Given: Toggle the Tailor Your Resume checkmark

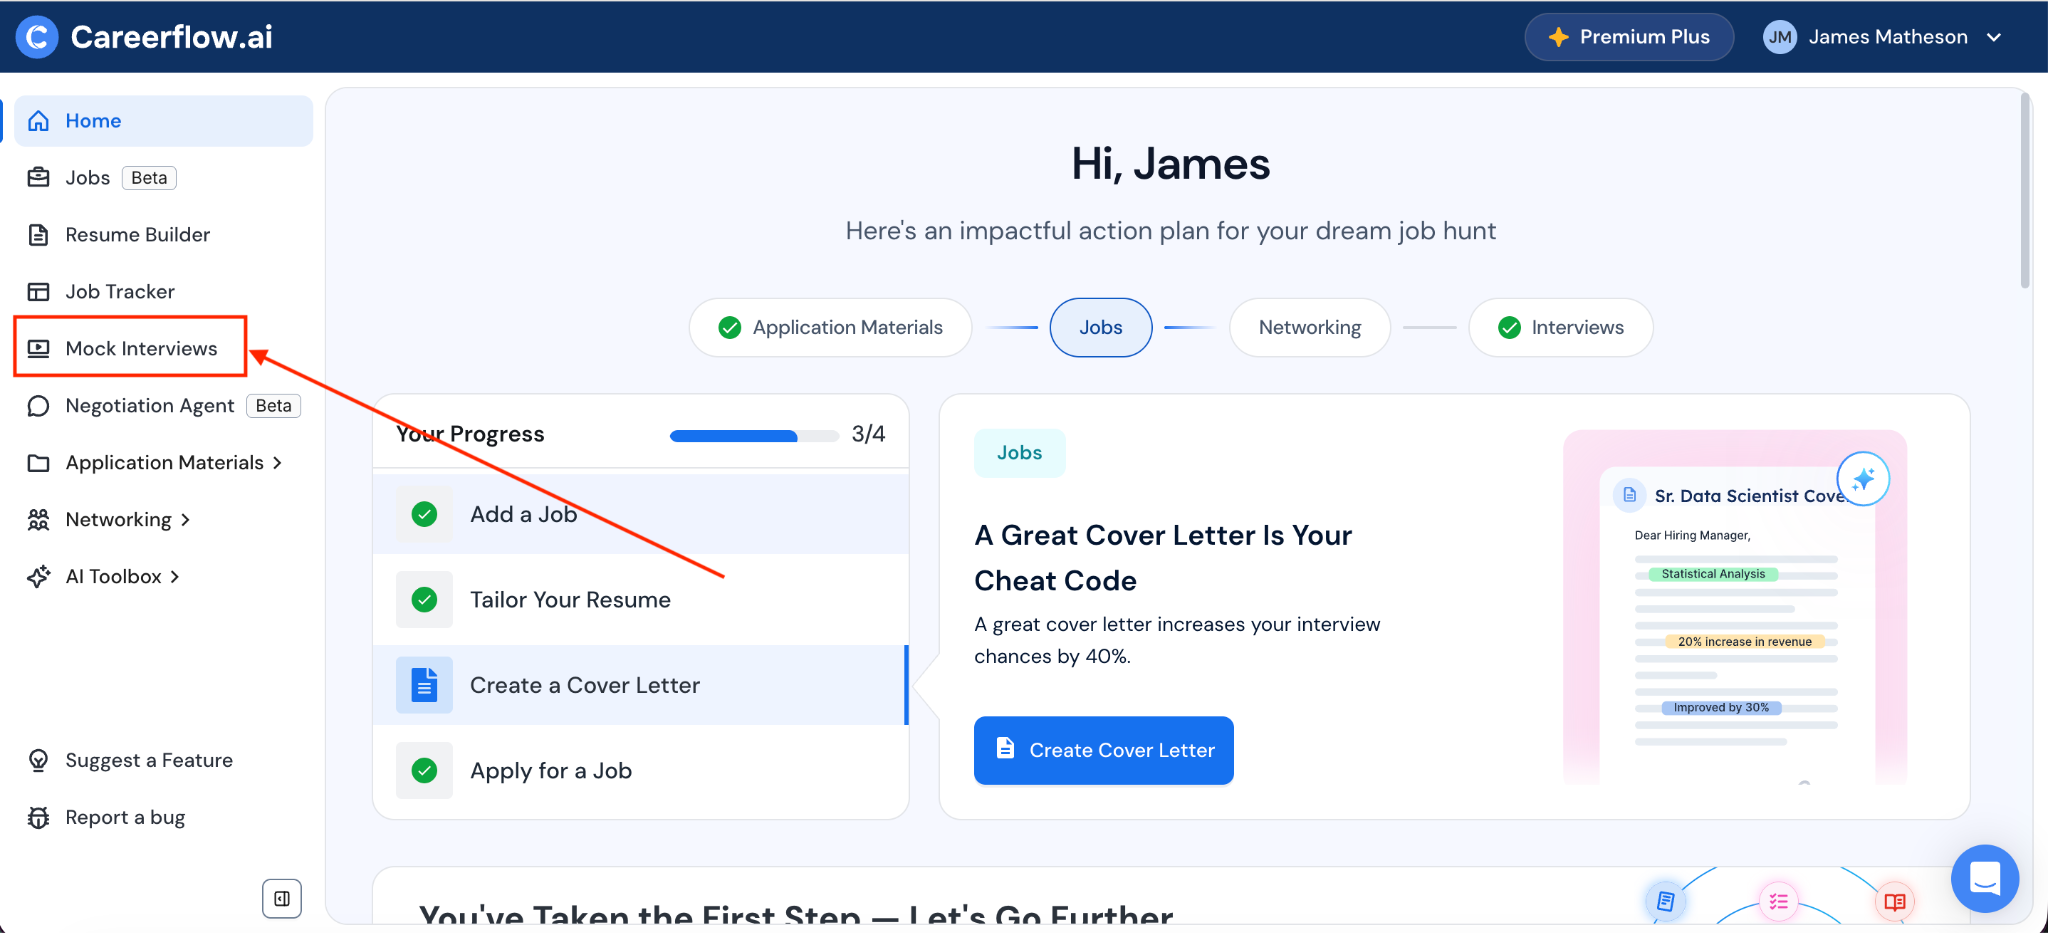Looking at the screenshot, I should pos(424,599).
